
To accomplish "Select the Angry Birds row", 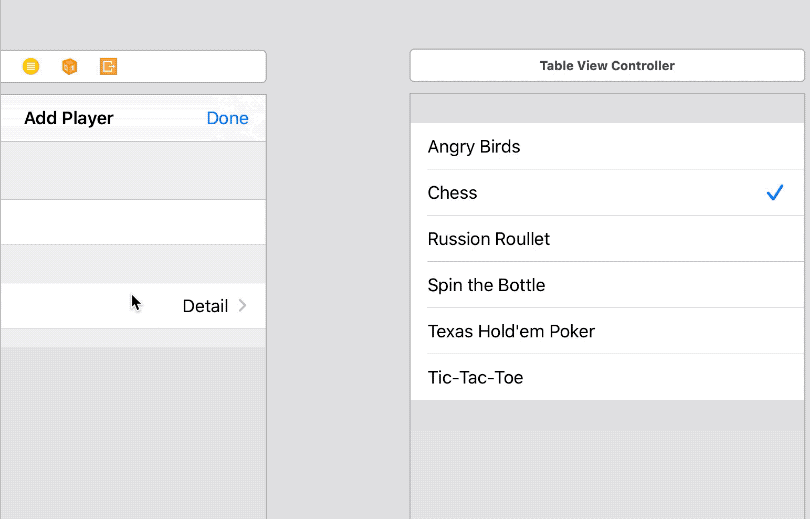I will pyautogui.click(x=608, y=146).
